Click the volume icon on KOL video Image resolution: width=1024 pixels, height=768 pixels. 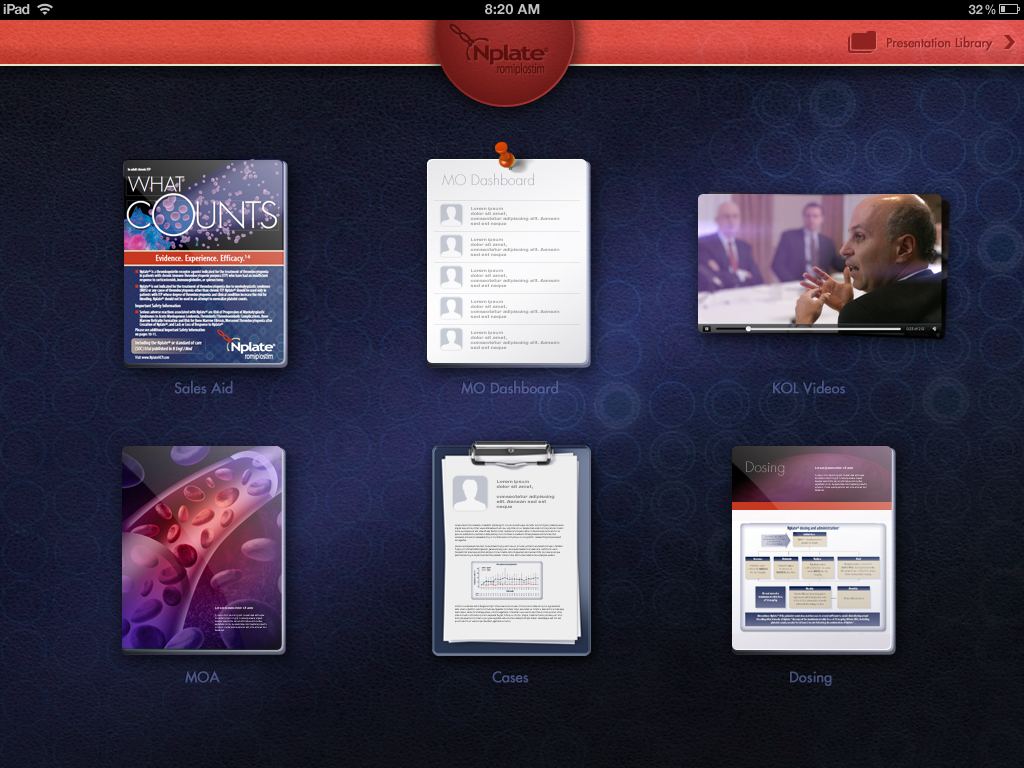click(x=935, y=328)
